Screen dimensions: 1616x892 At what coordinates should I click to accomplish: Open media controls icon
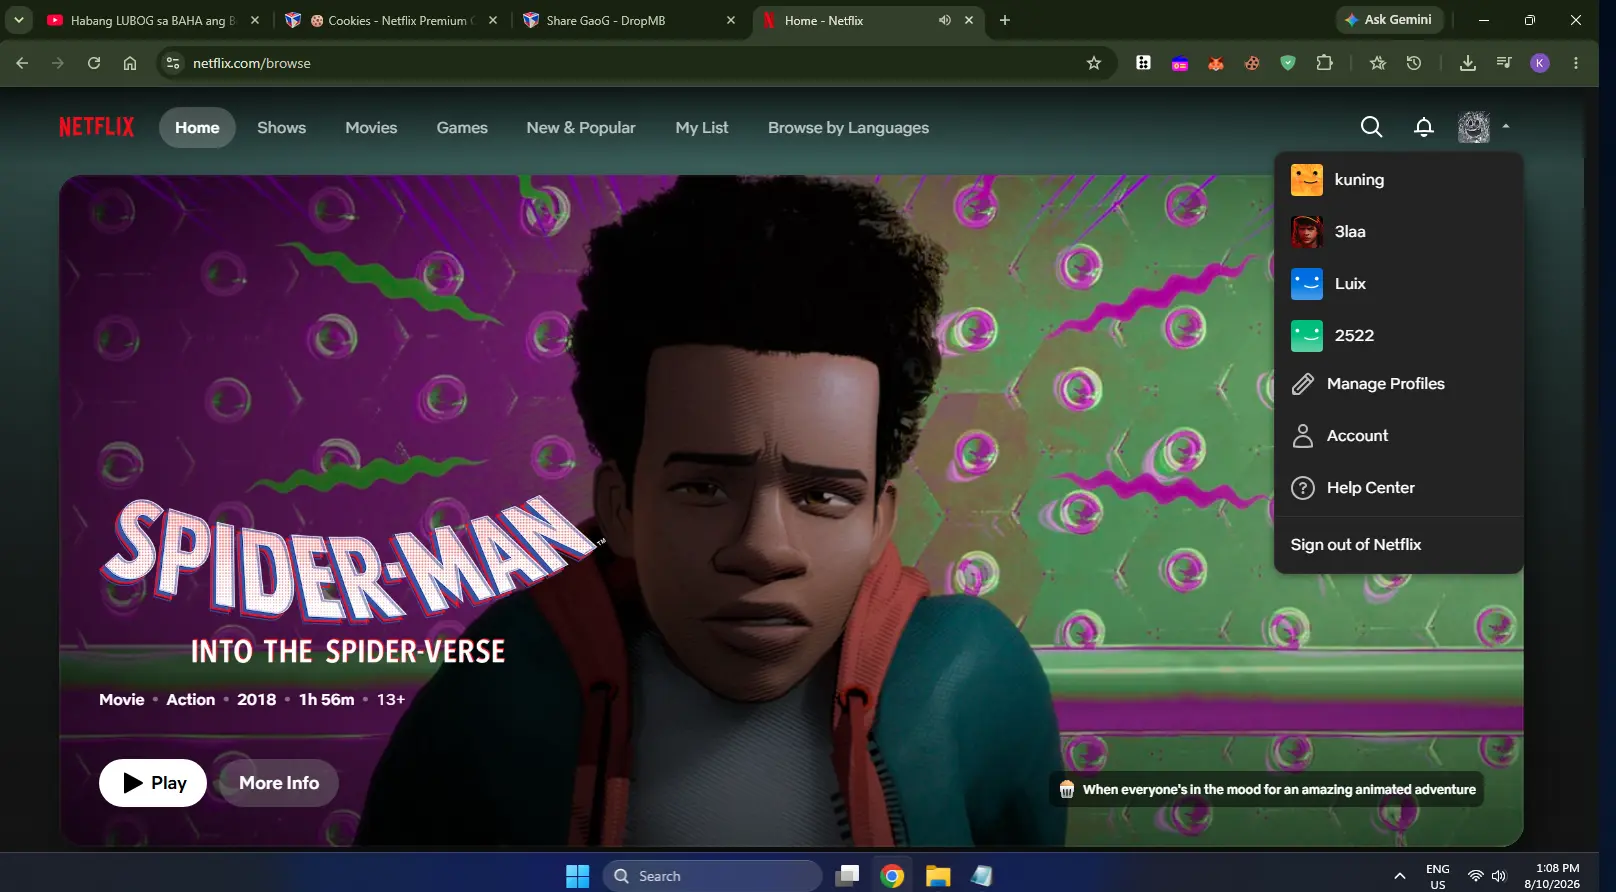[x=1504, y=63]
